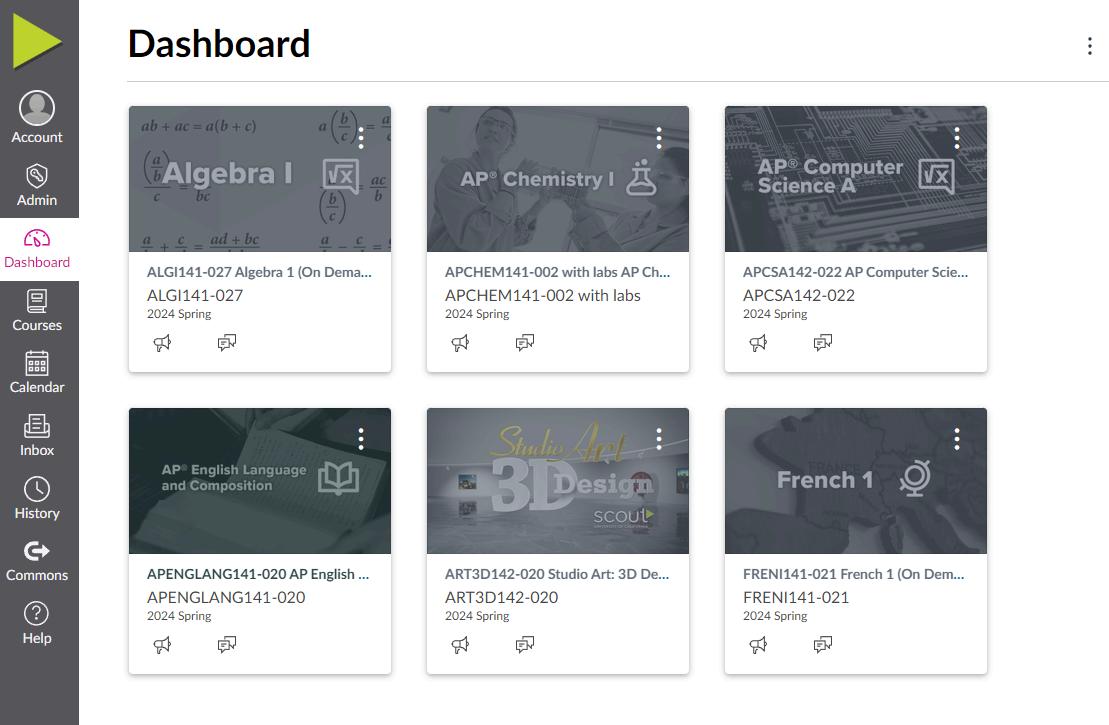Open the Dashboard options menu

[1089, 46]
